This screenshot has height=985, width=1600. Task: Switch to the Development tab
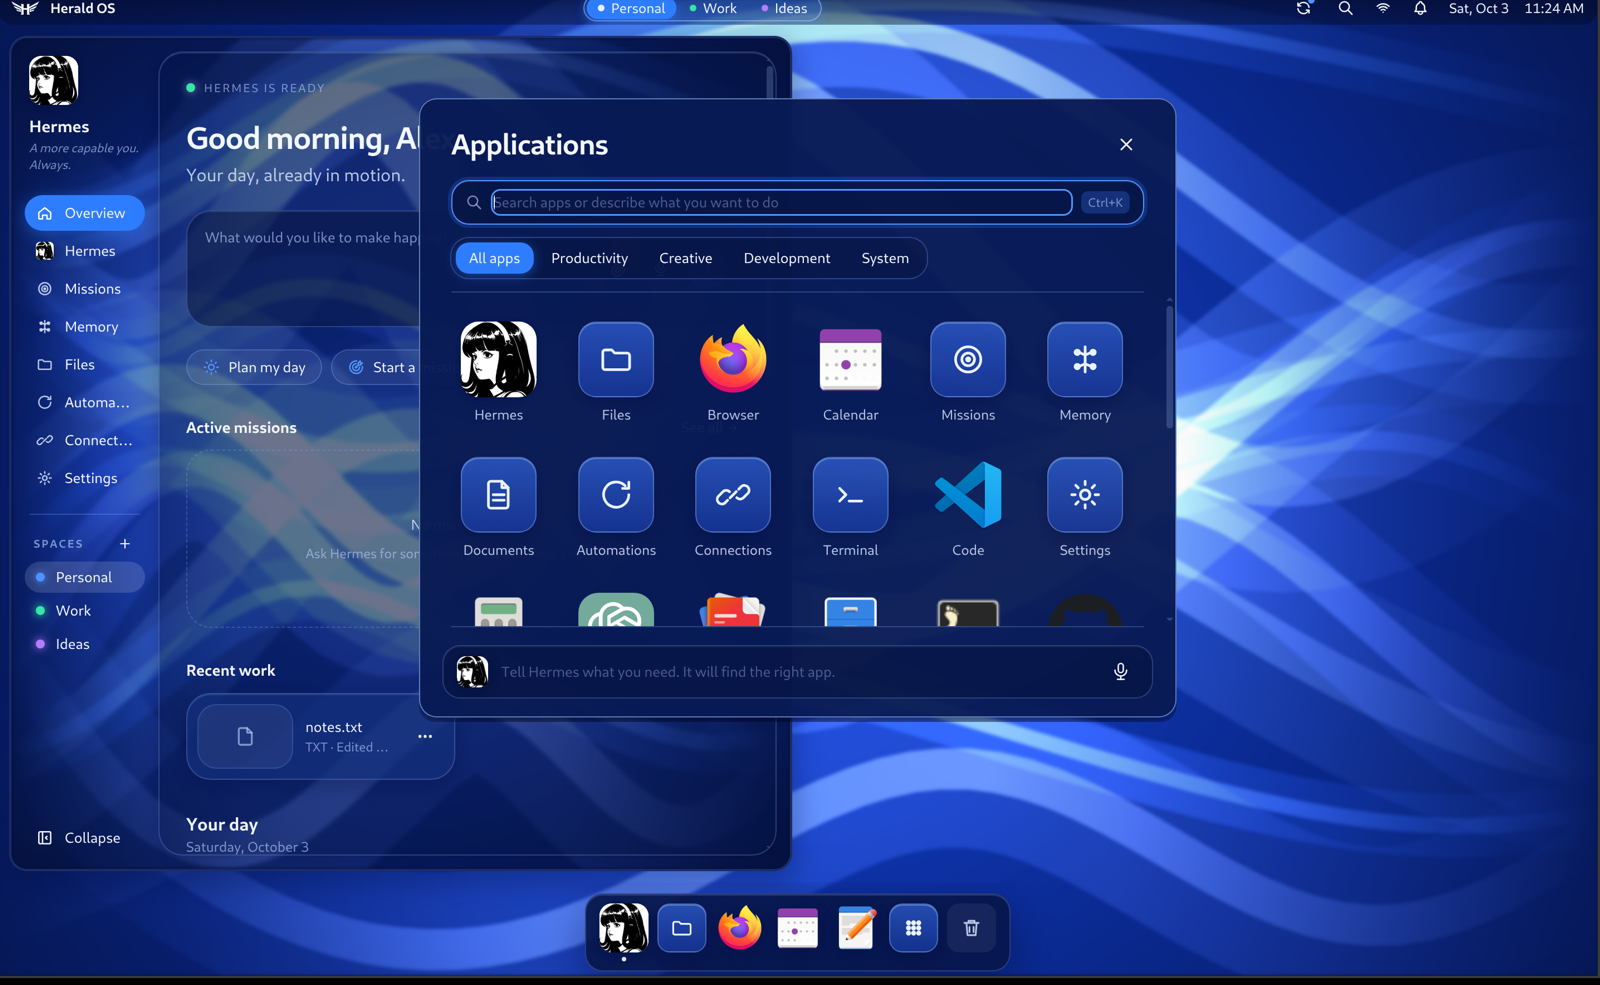click(787, 258)
